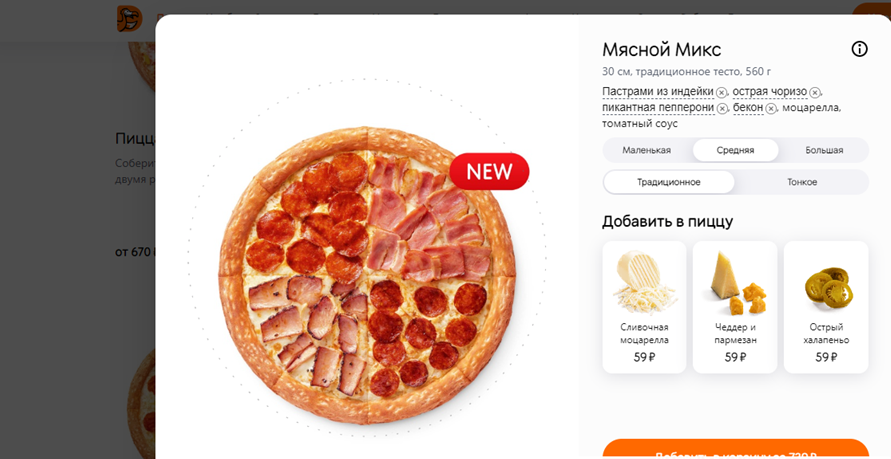Add Чеддер и пармезан topping
Image resolution: width=891 pixels, height=459 pixels.
(x=735, y=307)
